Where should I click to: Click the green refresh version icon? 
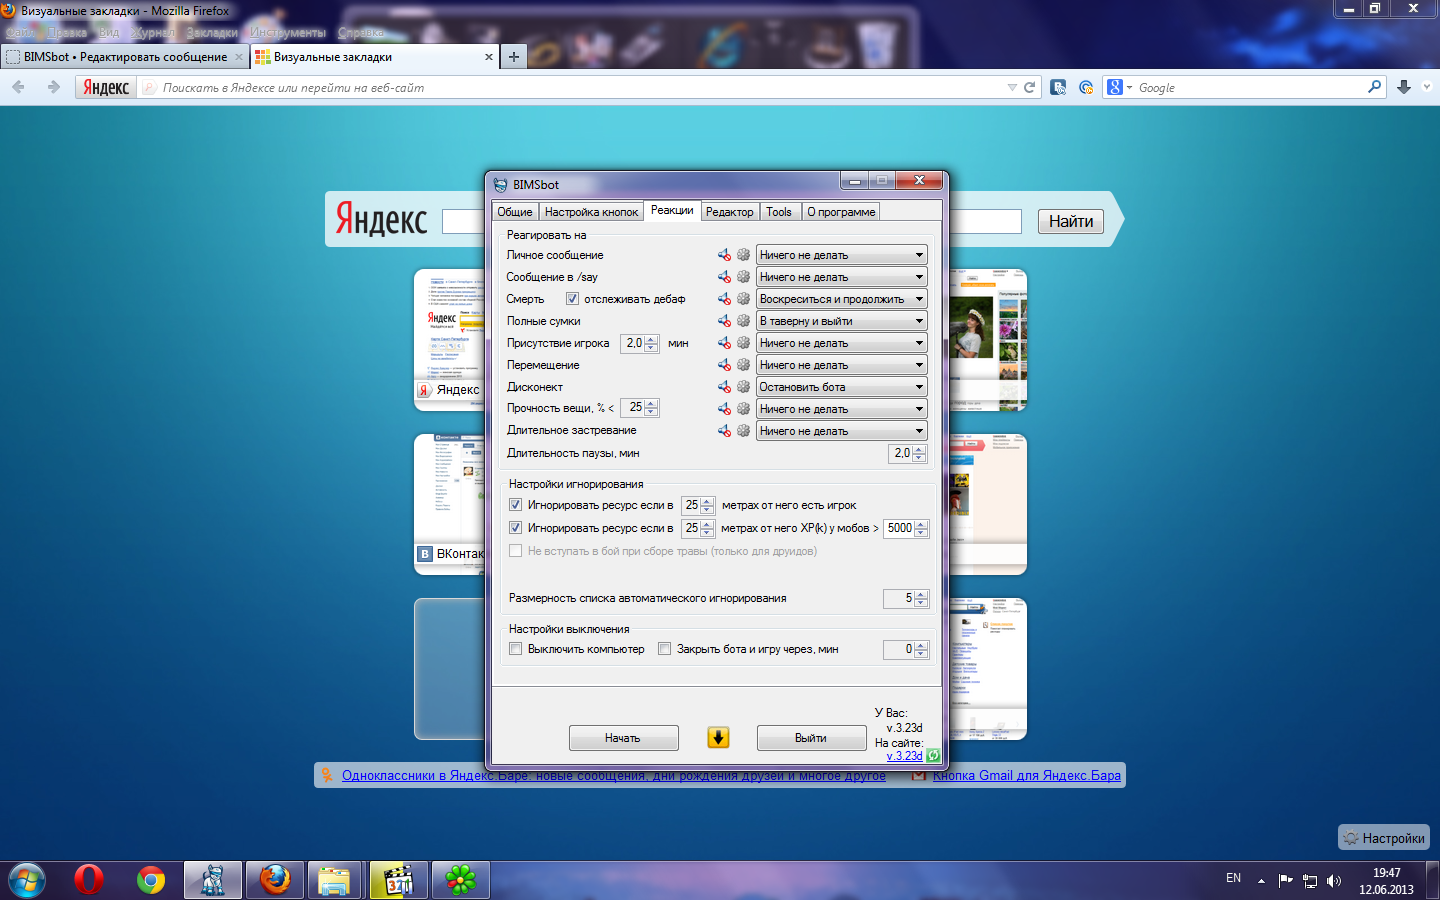(x=933, y=756)
